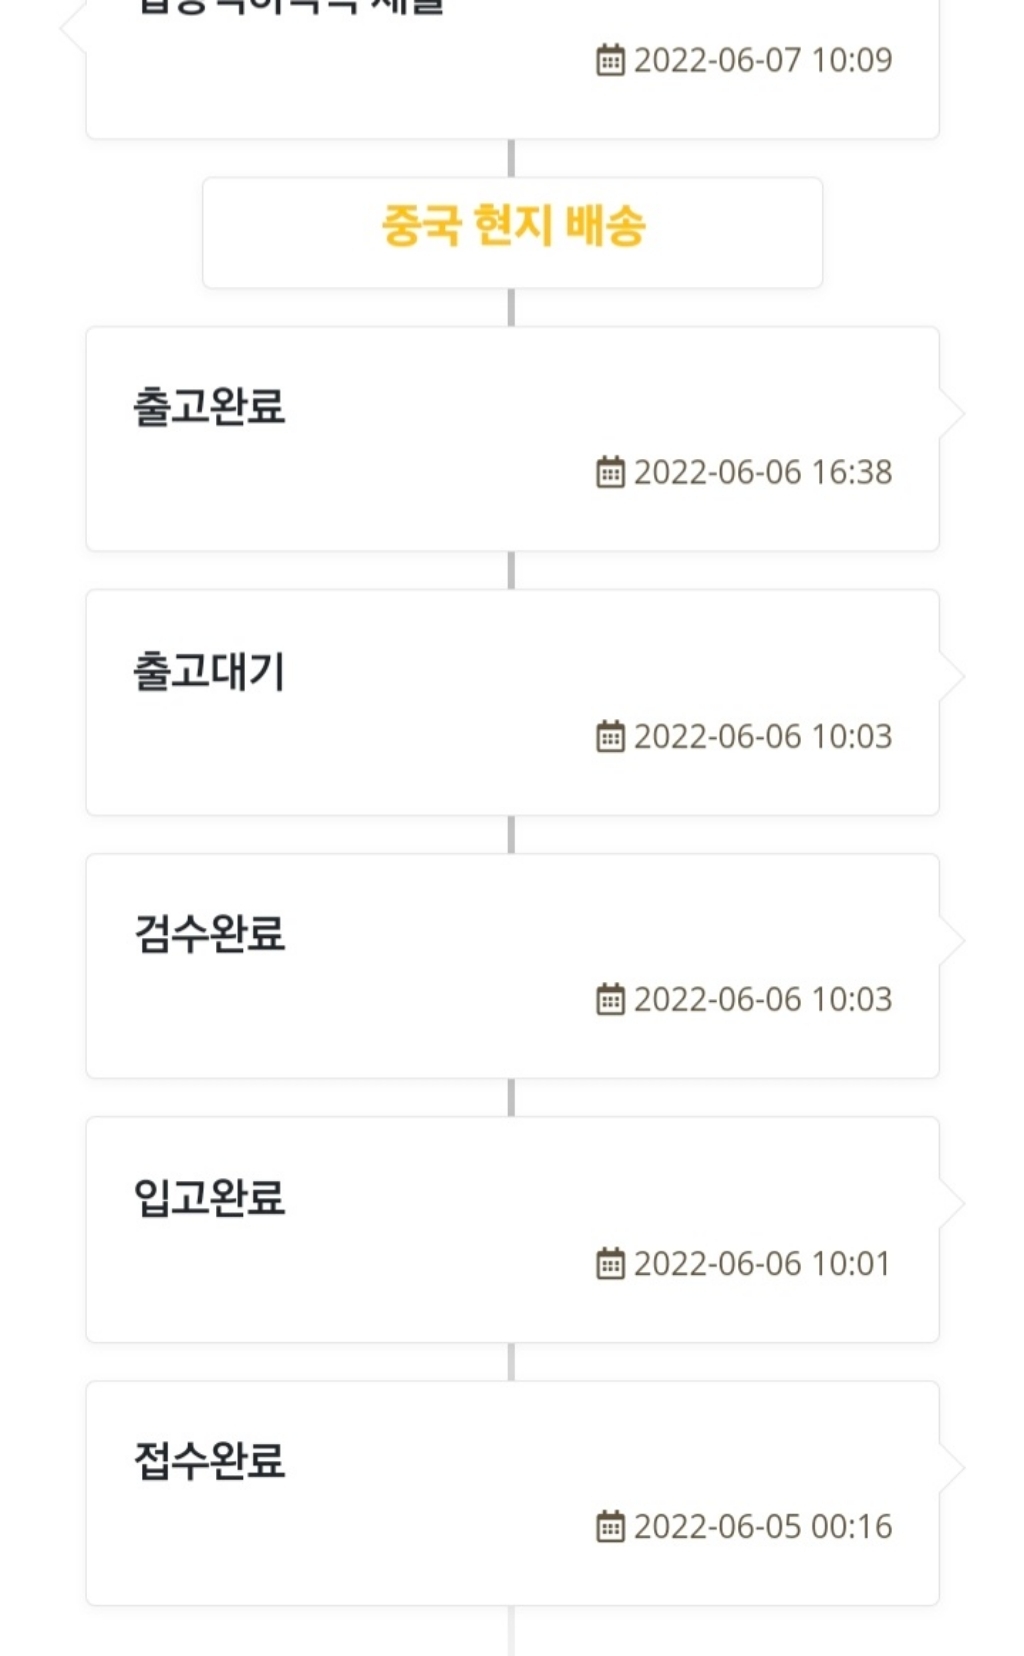Click the 2022-06-05 00:16 timestamp
1024x1656 pixels.
pyautogui.click(x=762, y=1526)
